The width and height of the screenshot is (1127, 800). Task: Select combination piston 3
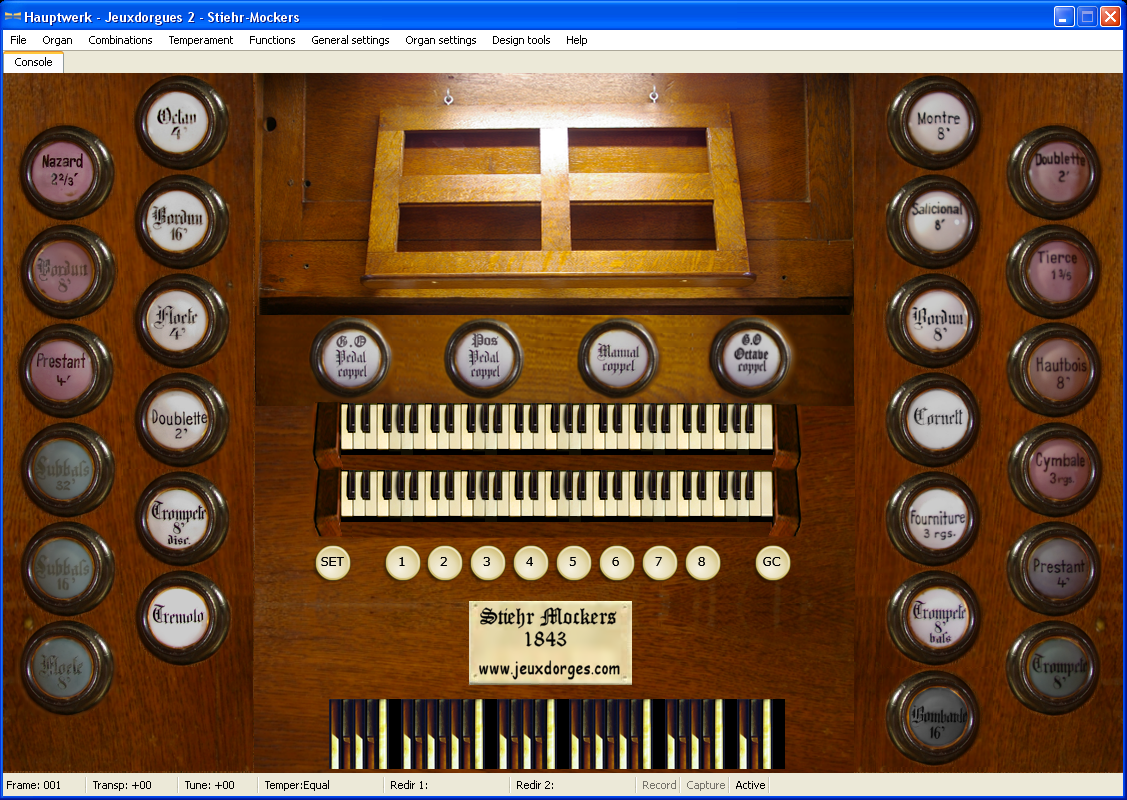click(x=487, y=562)
